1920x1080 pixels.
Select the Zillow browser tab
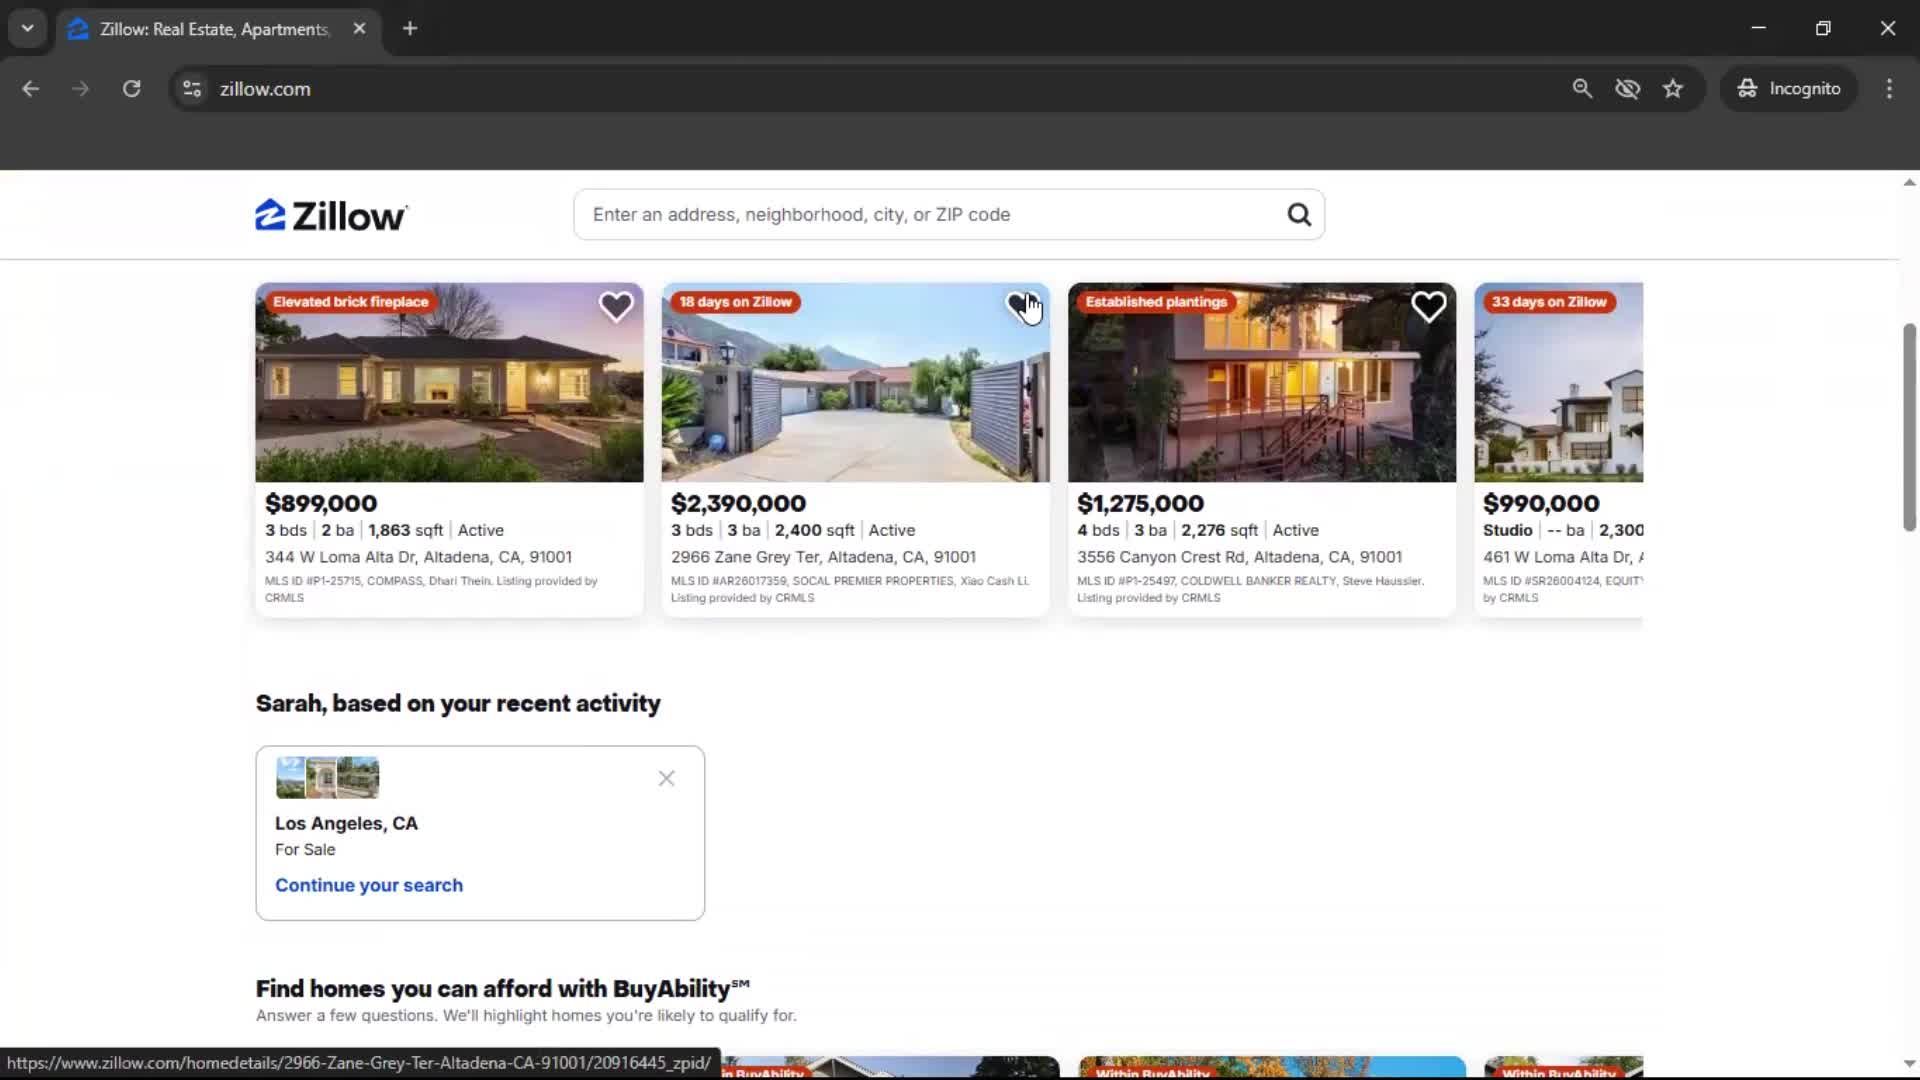click(x=213, y=29)
